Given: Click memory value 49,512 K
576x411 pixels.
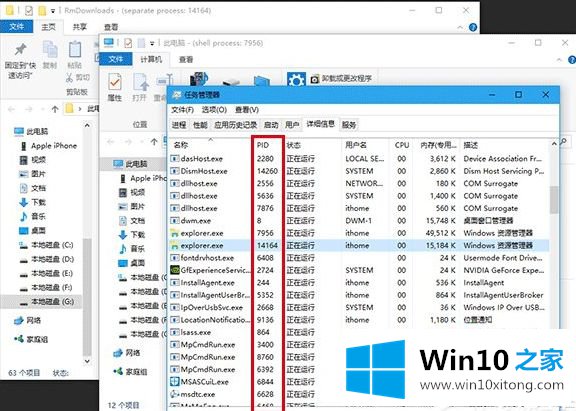Looking at the screenshot, I should (441, 233).
